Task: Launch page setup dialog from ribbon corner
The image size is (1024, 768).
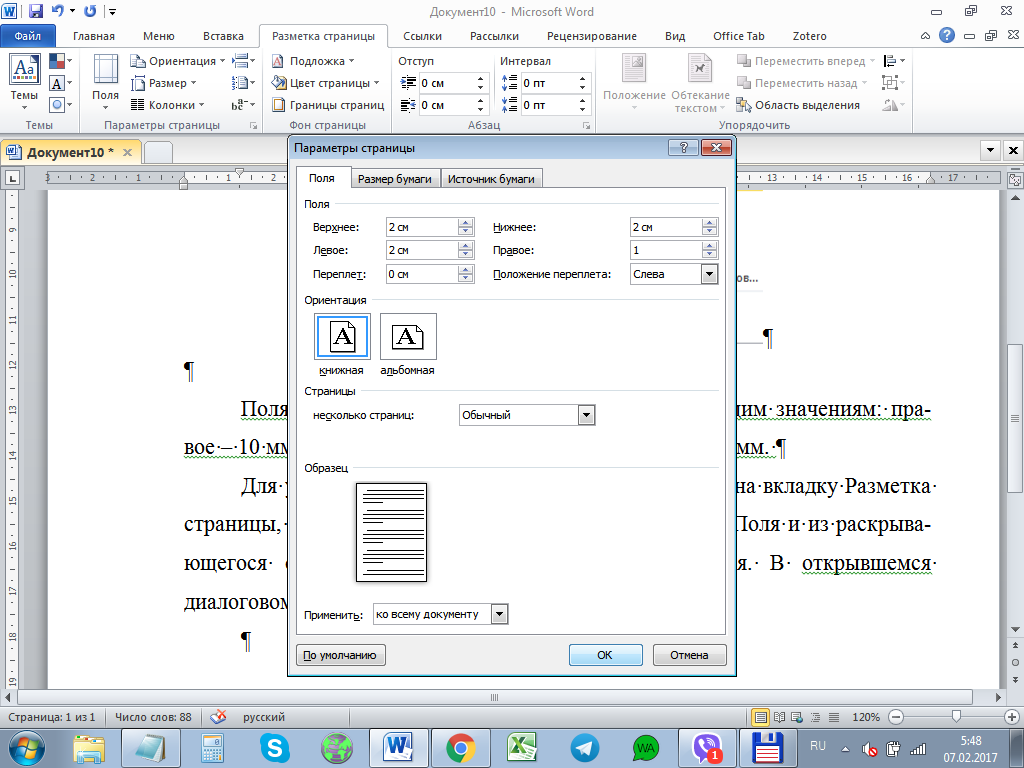Action: click(x=253, y=125)
